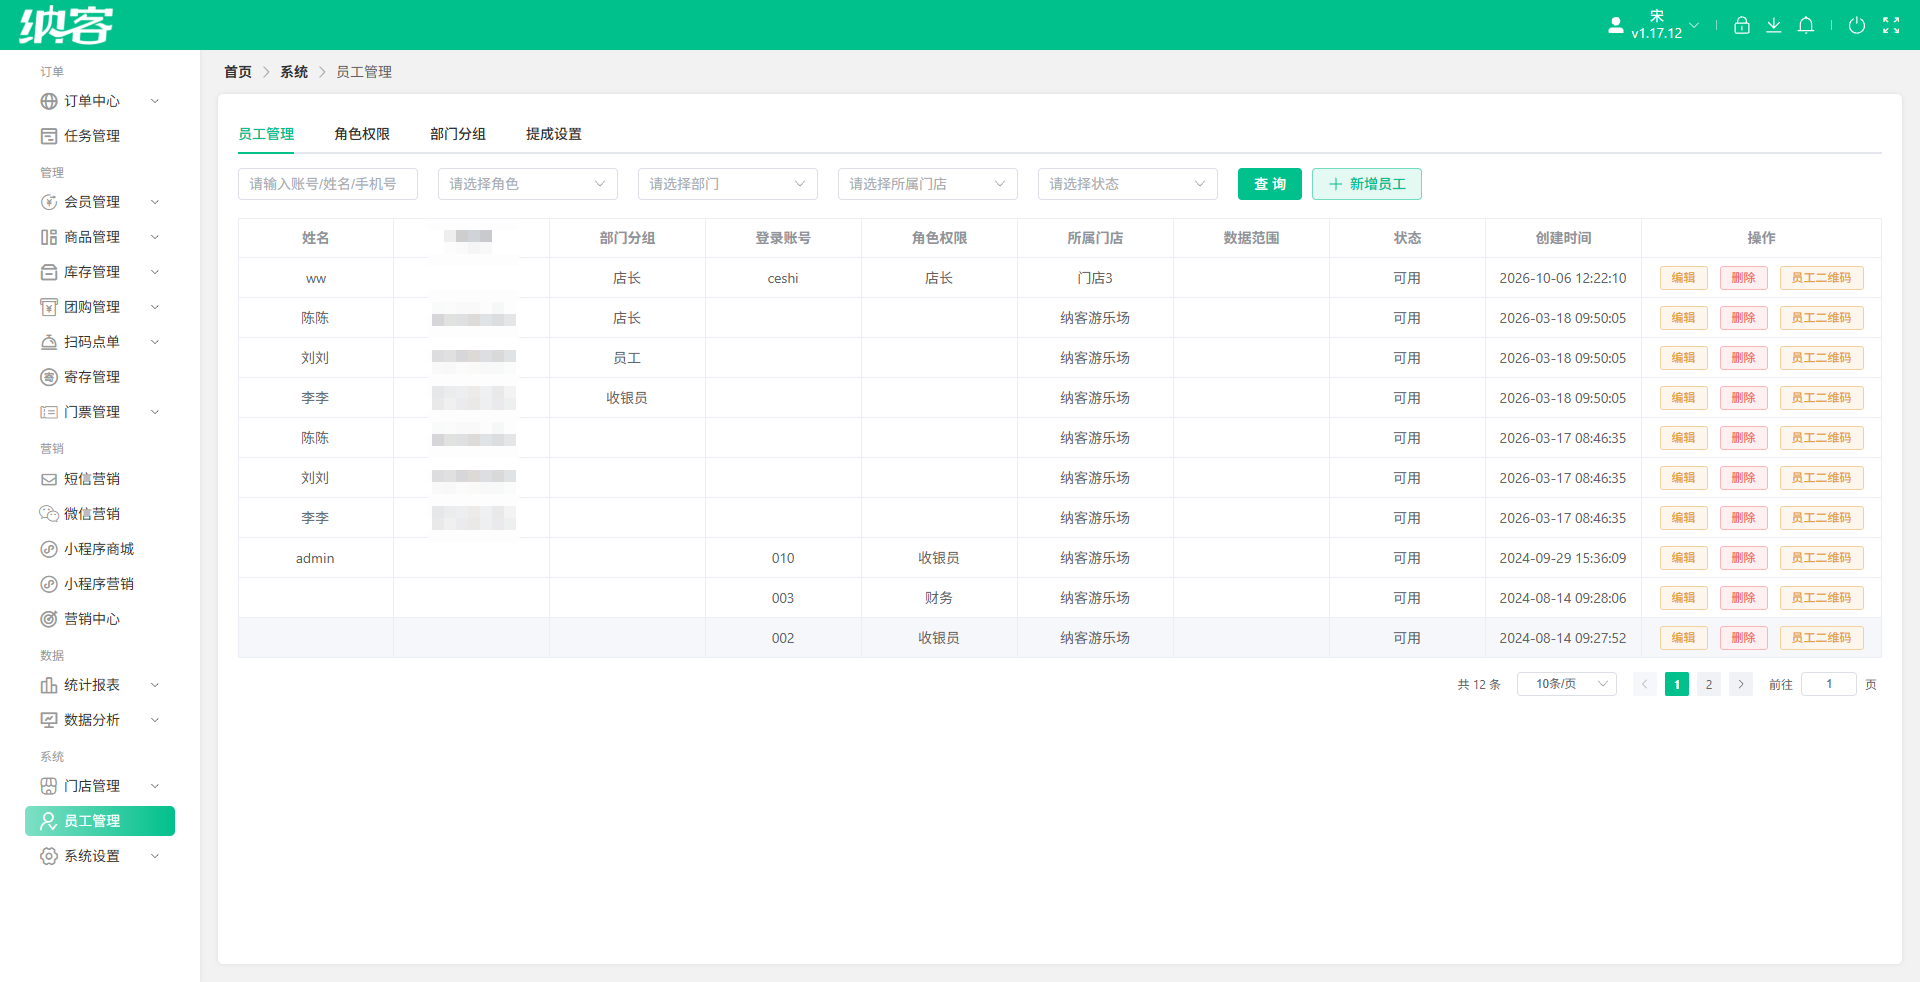Click 删除 for admin row
This screenshot has height=982, width=1920.
(1744, 558)
